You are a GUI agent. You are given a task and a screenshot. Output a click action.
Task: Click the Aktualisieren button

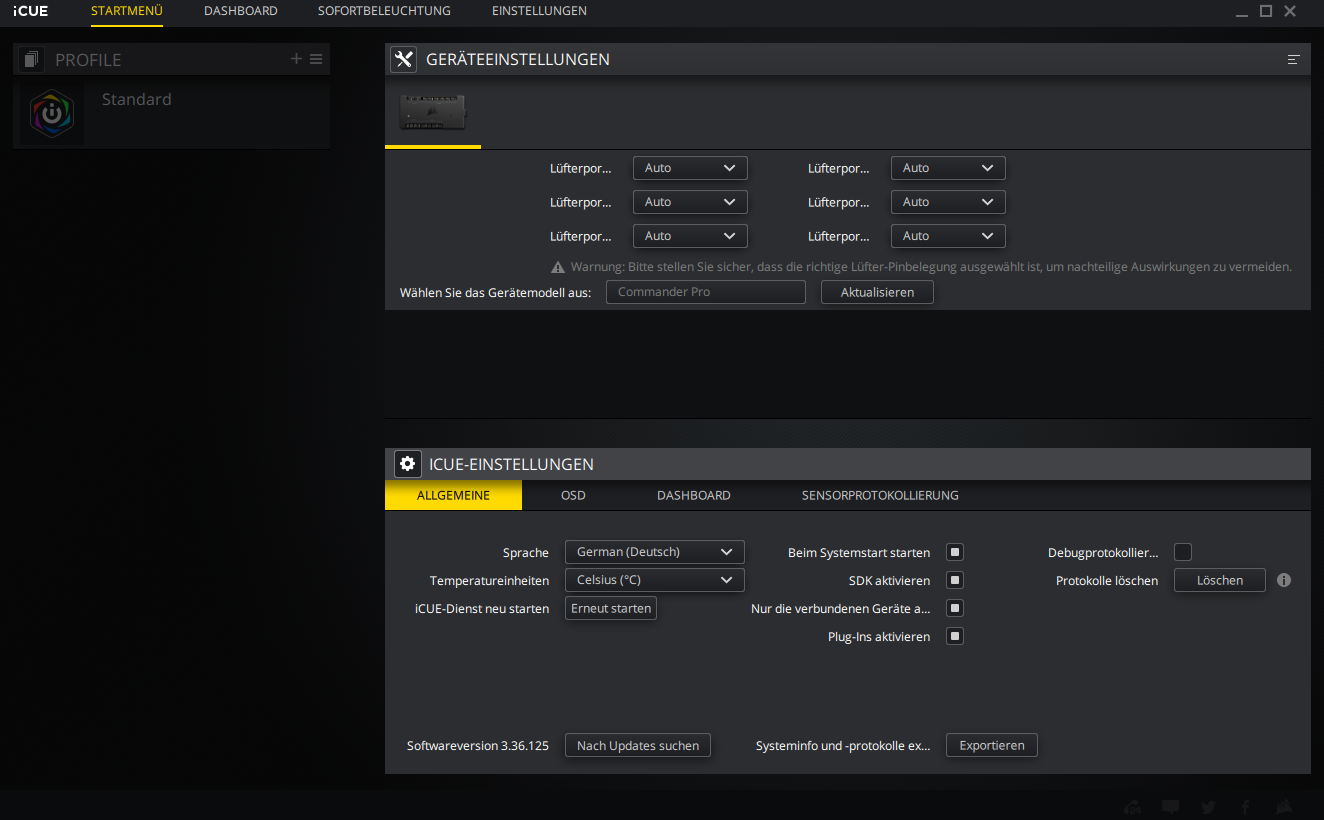877,292
